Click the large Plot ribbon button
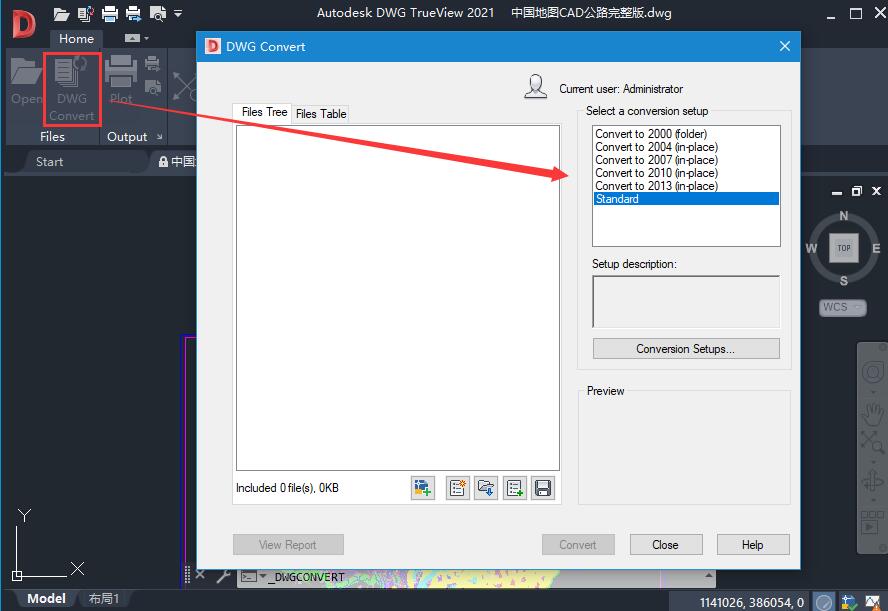The width and height of the screenshot is (888, 611). tap(121, 79)
